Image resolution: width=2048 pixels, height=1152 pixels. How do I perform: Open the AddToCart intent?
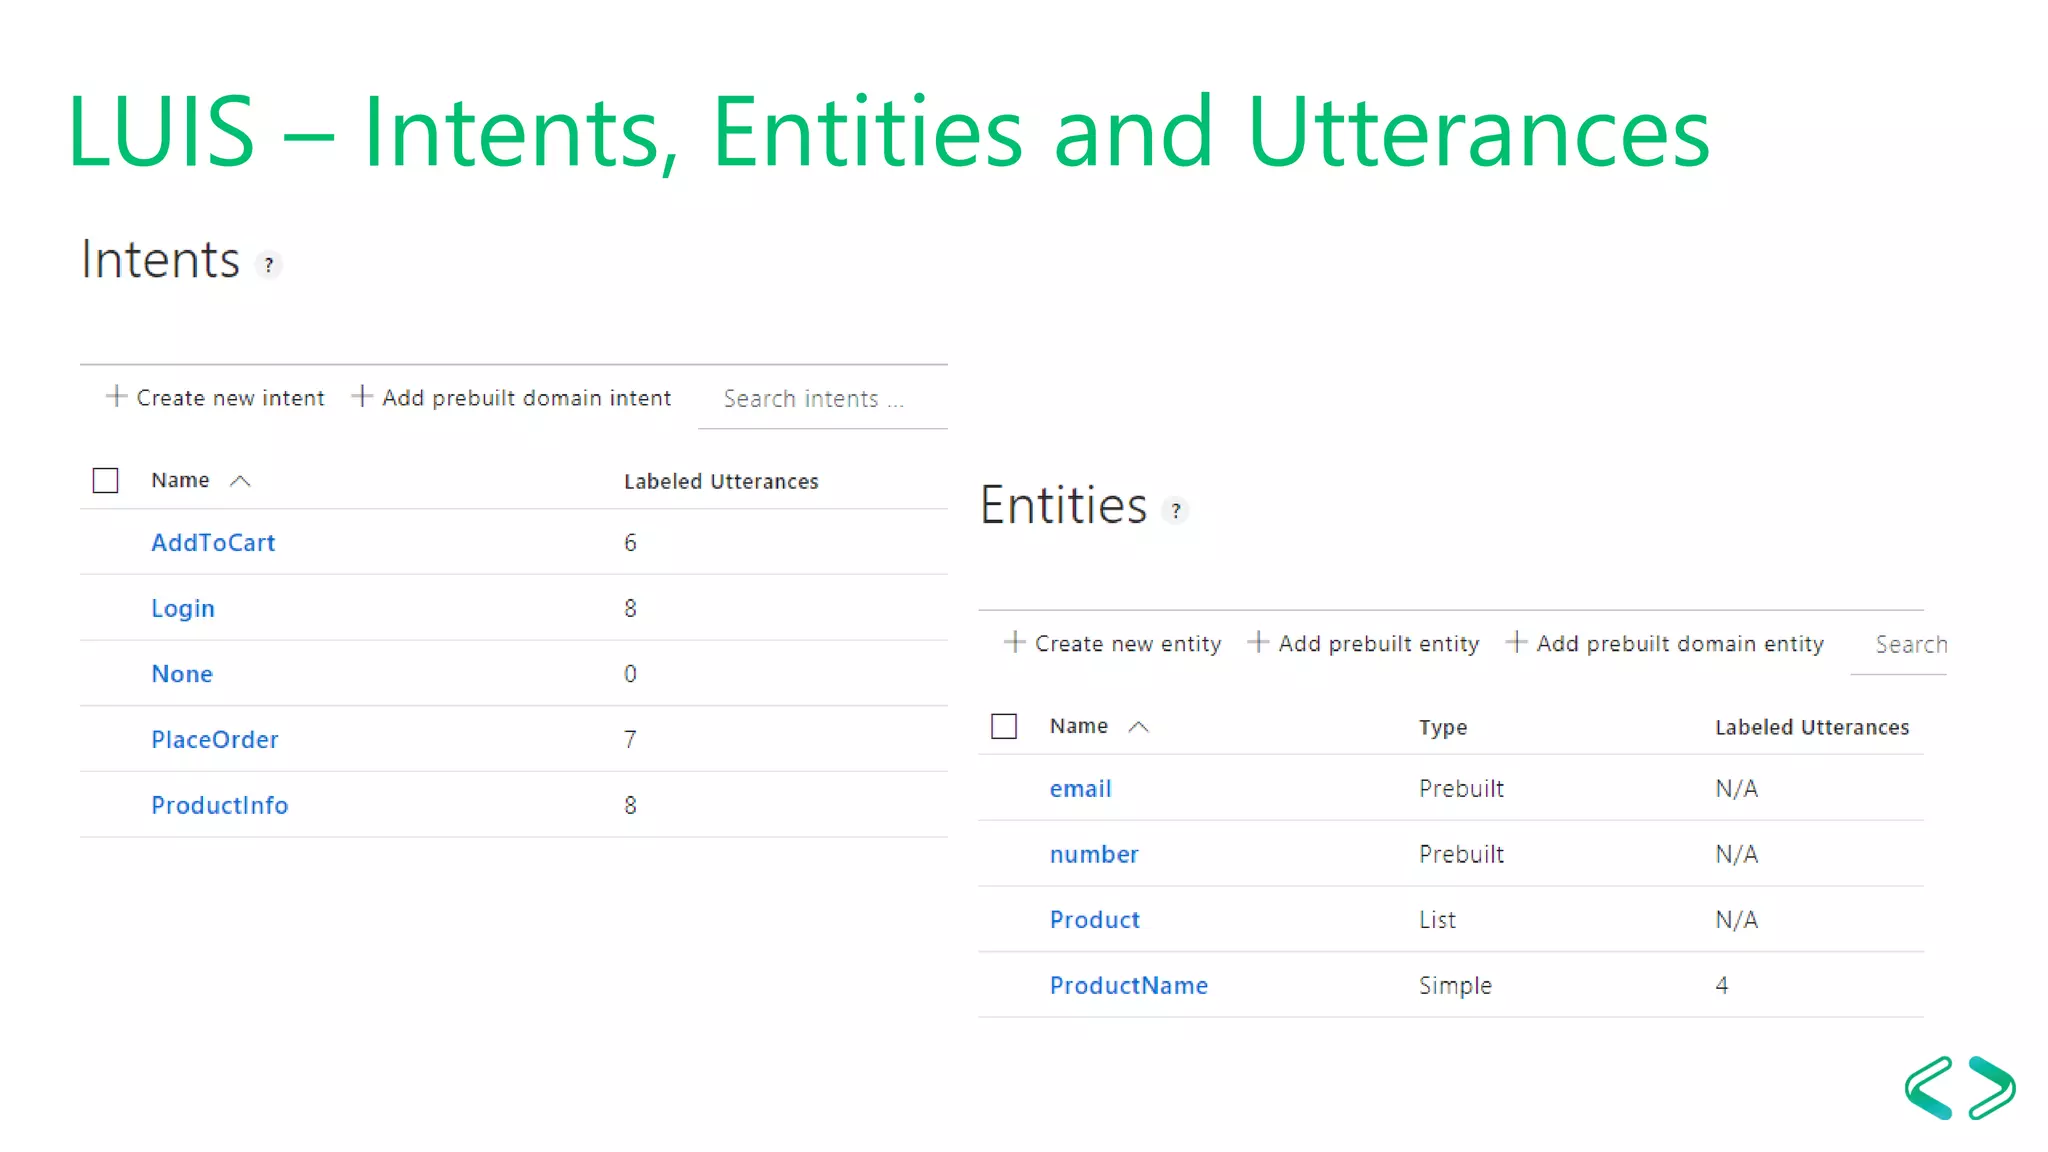(212, 542)
